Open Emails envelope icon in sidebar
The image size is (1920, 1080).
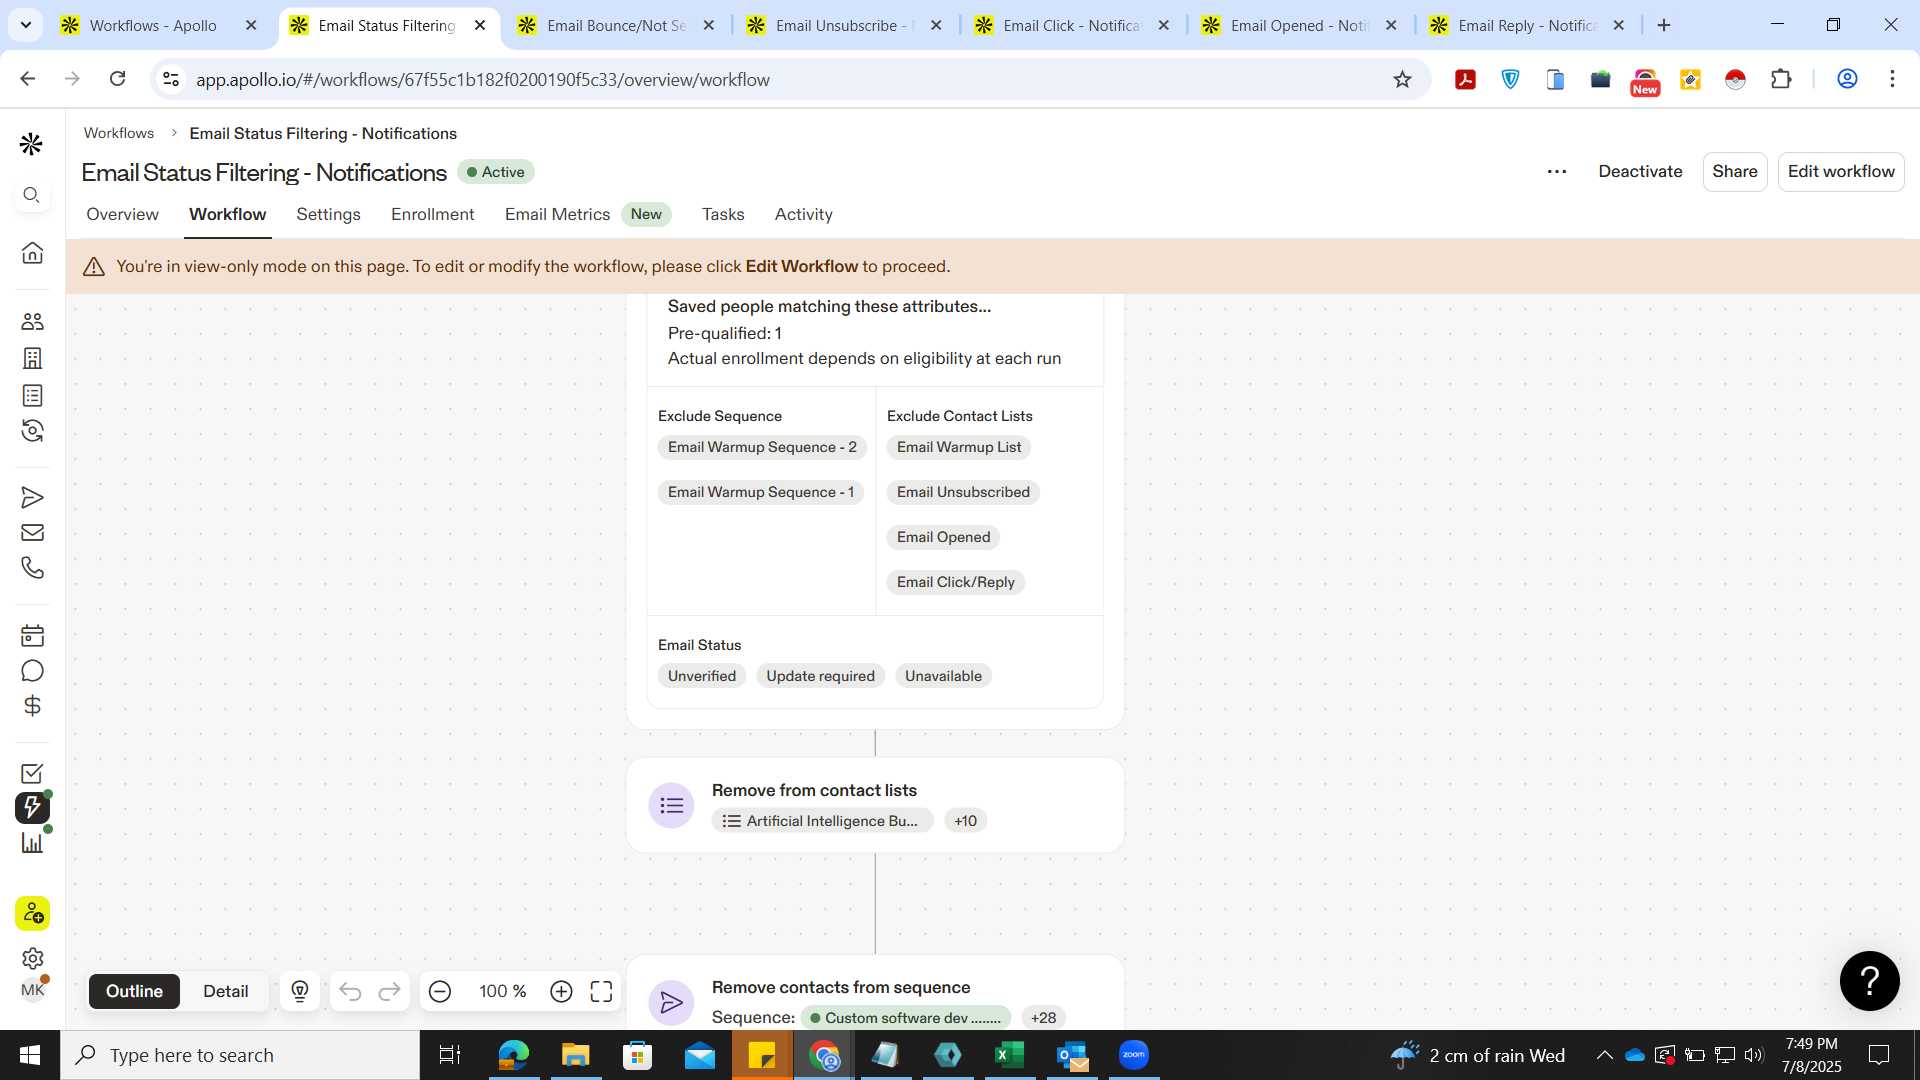click(x=32, y=532)
